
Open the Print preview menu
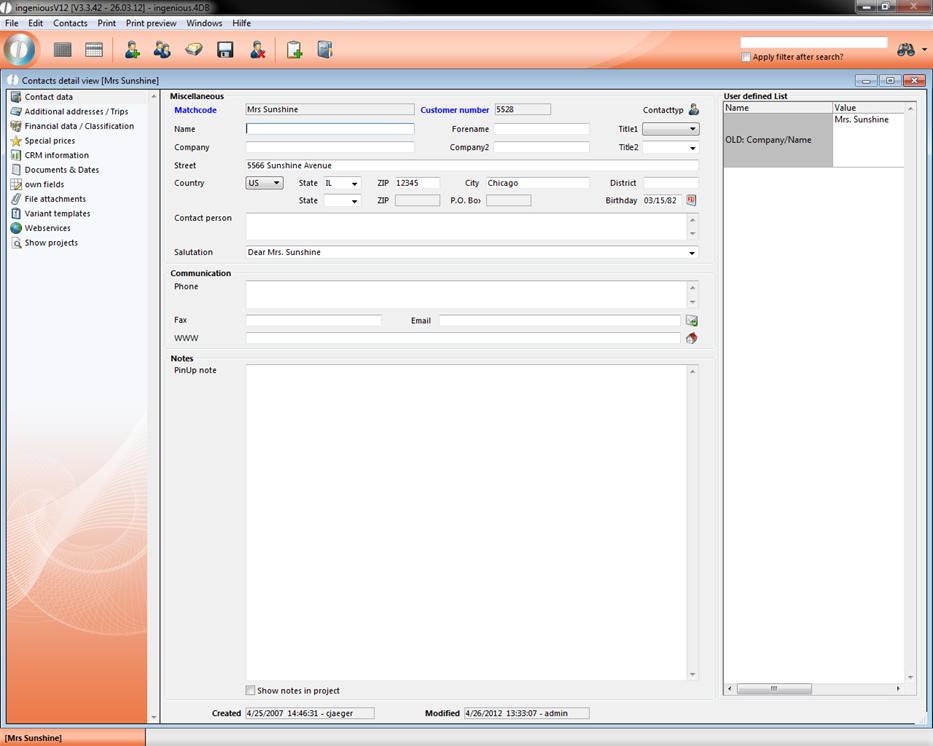pos(151,23)
